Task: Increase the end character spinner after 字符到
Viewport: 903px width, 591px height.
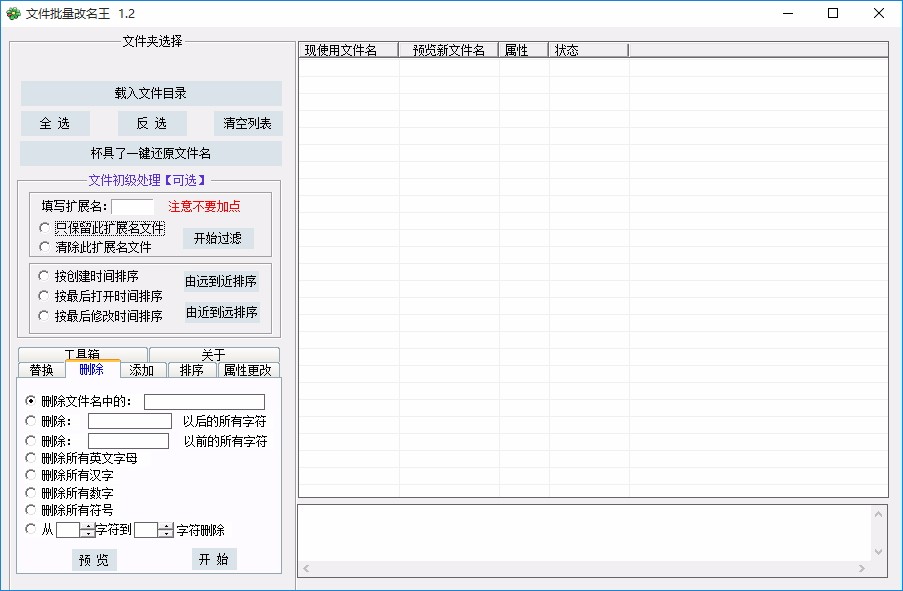Action: (166, 526)
